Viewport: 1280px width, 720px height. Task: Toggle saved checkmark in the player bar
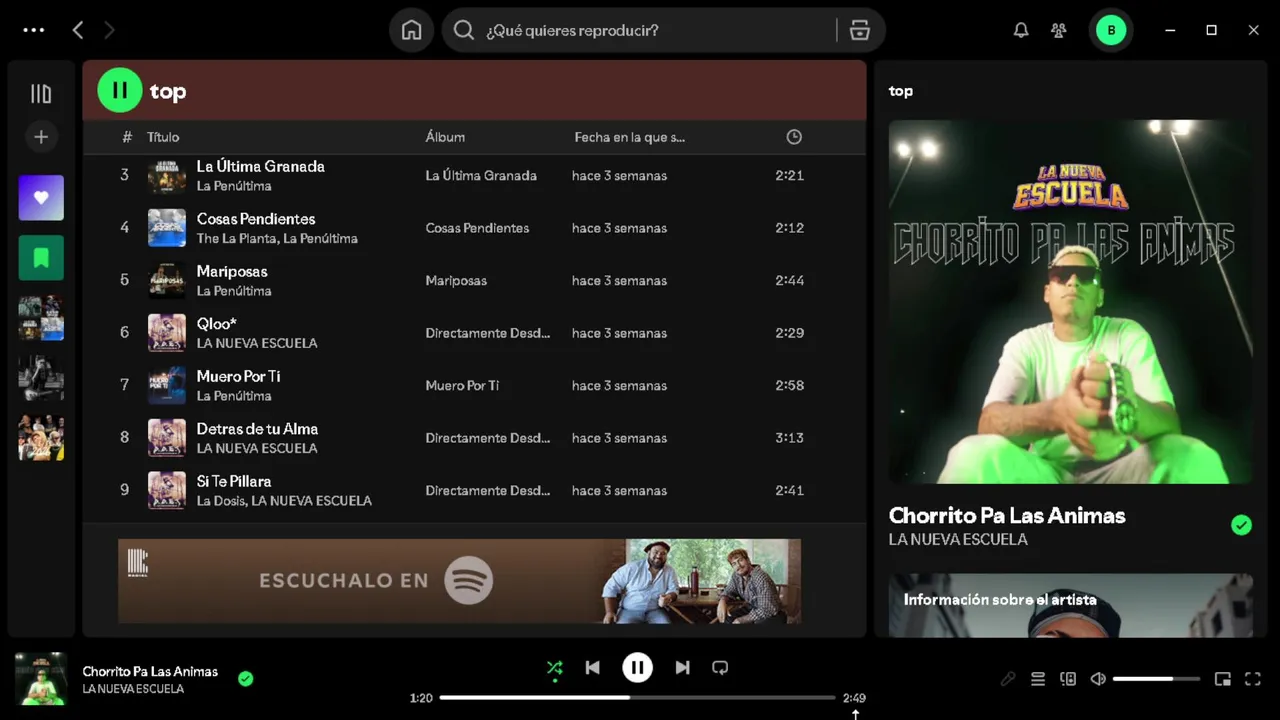pyautogui.click(x=246, y=679)
